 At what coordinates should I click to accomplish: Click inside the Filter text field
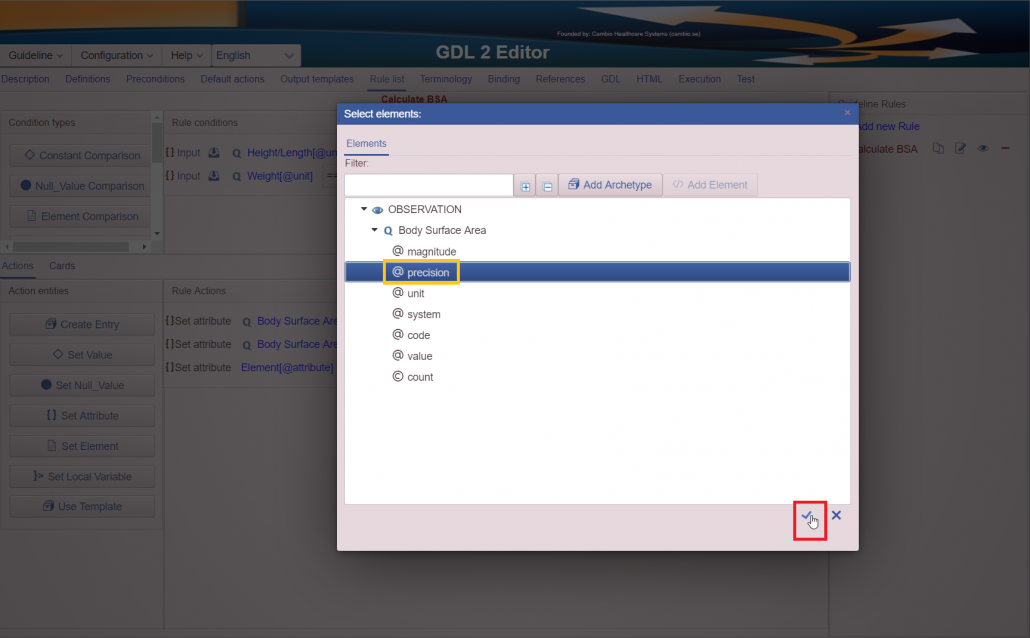(428, 185)
